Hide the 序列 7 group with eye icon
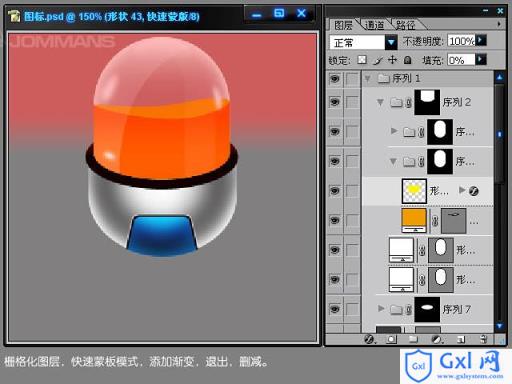 click(x=334, y=310)
